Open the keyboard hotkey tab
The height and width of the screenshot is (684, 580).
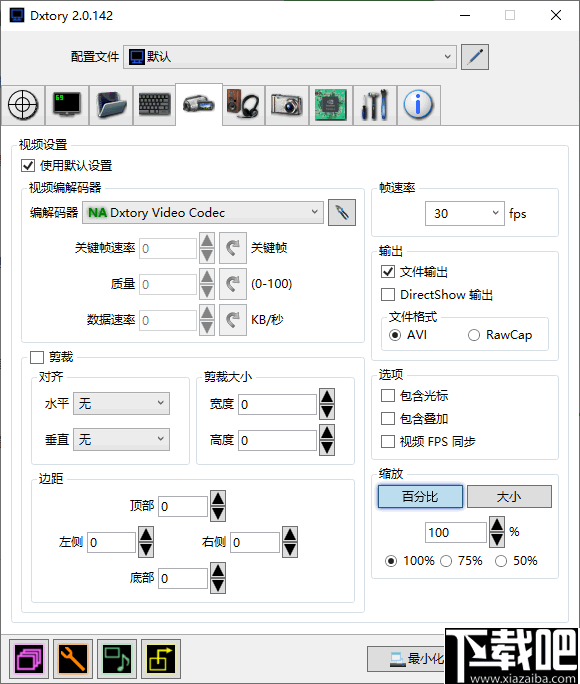[x=154, y=105]
